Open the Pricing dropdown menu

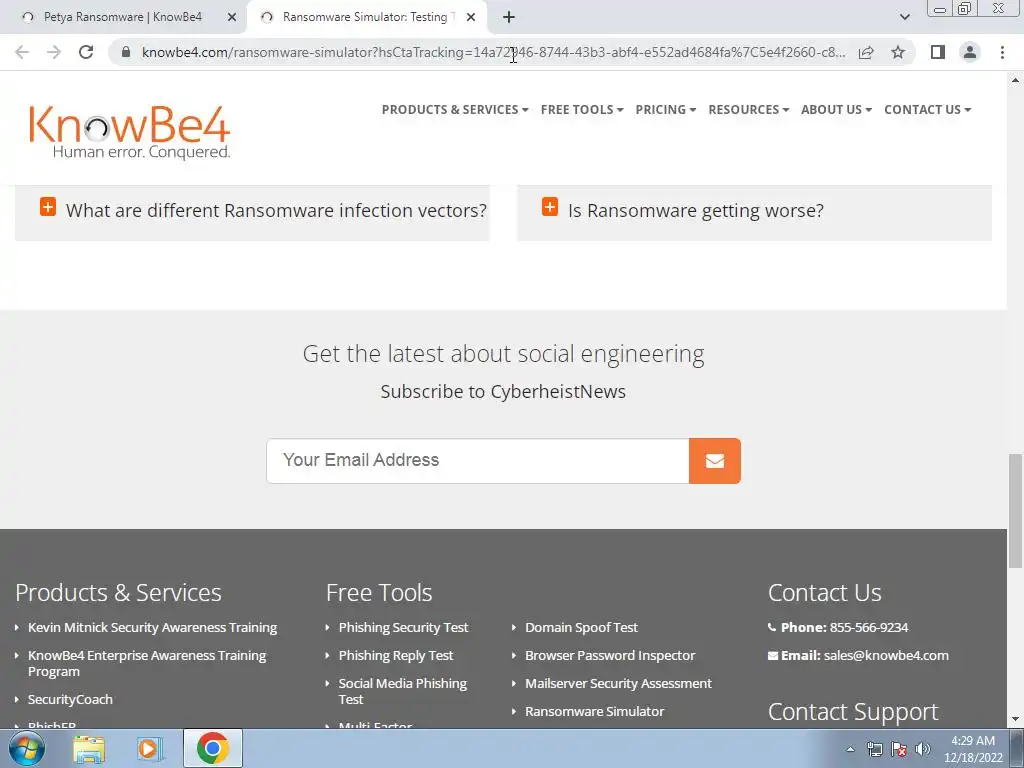tap(665, 110)
